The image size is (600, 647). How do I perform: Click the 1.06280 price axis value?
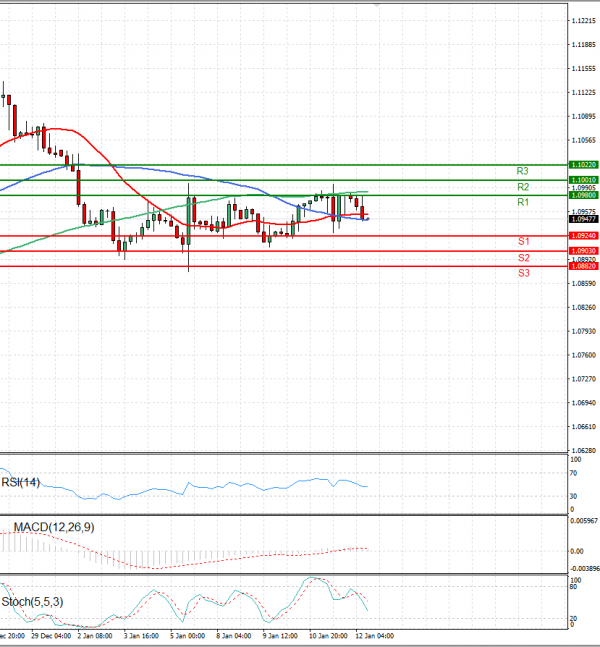(583, 451)
